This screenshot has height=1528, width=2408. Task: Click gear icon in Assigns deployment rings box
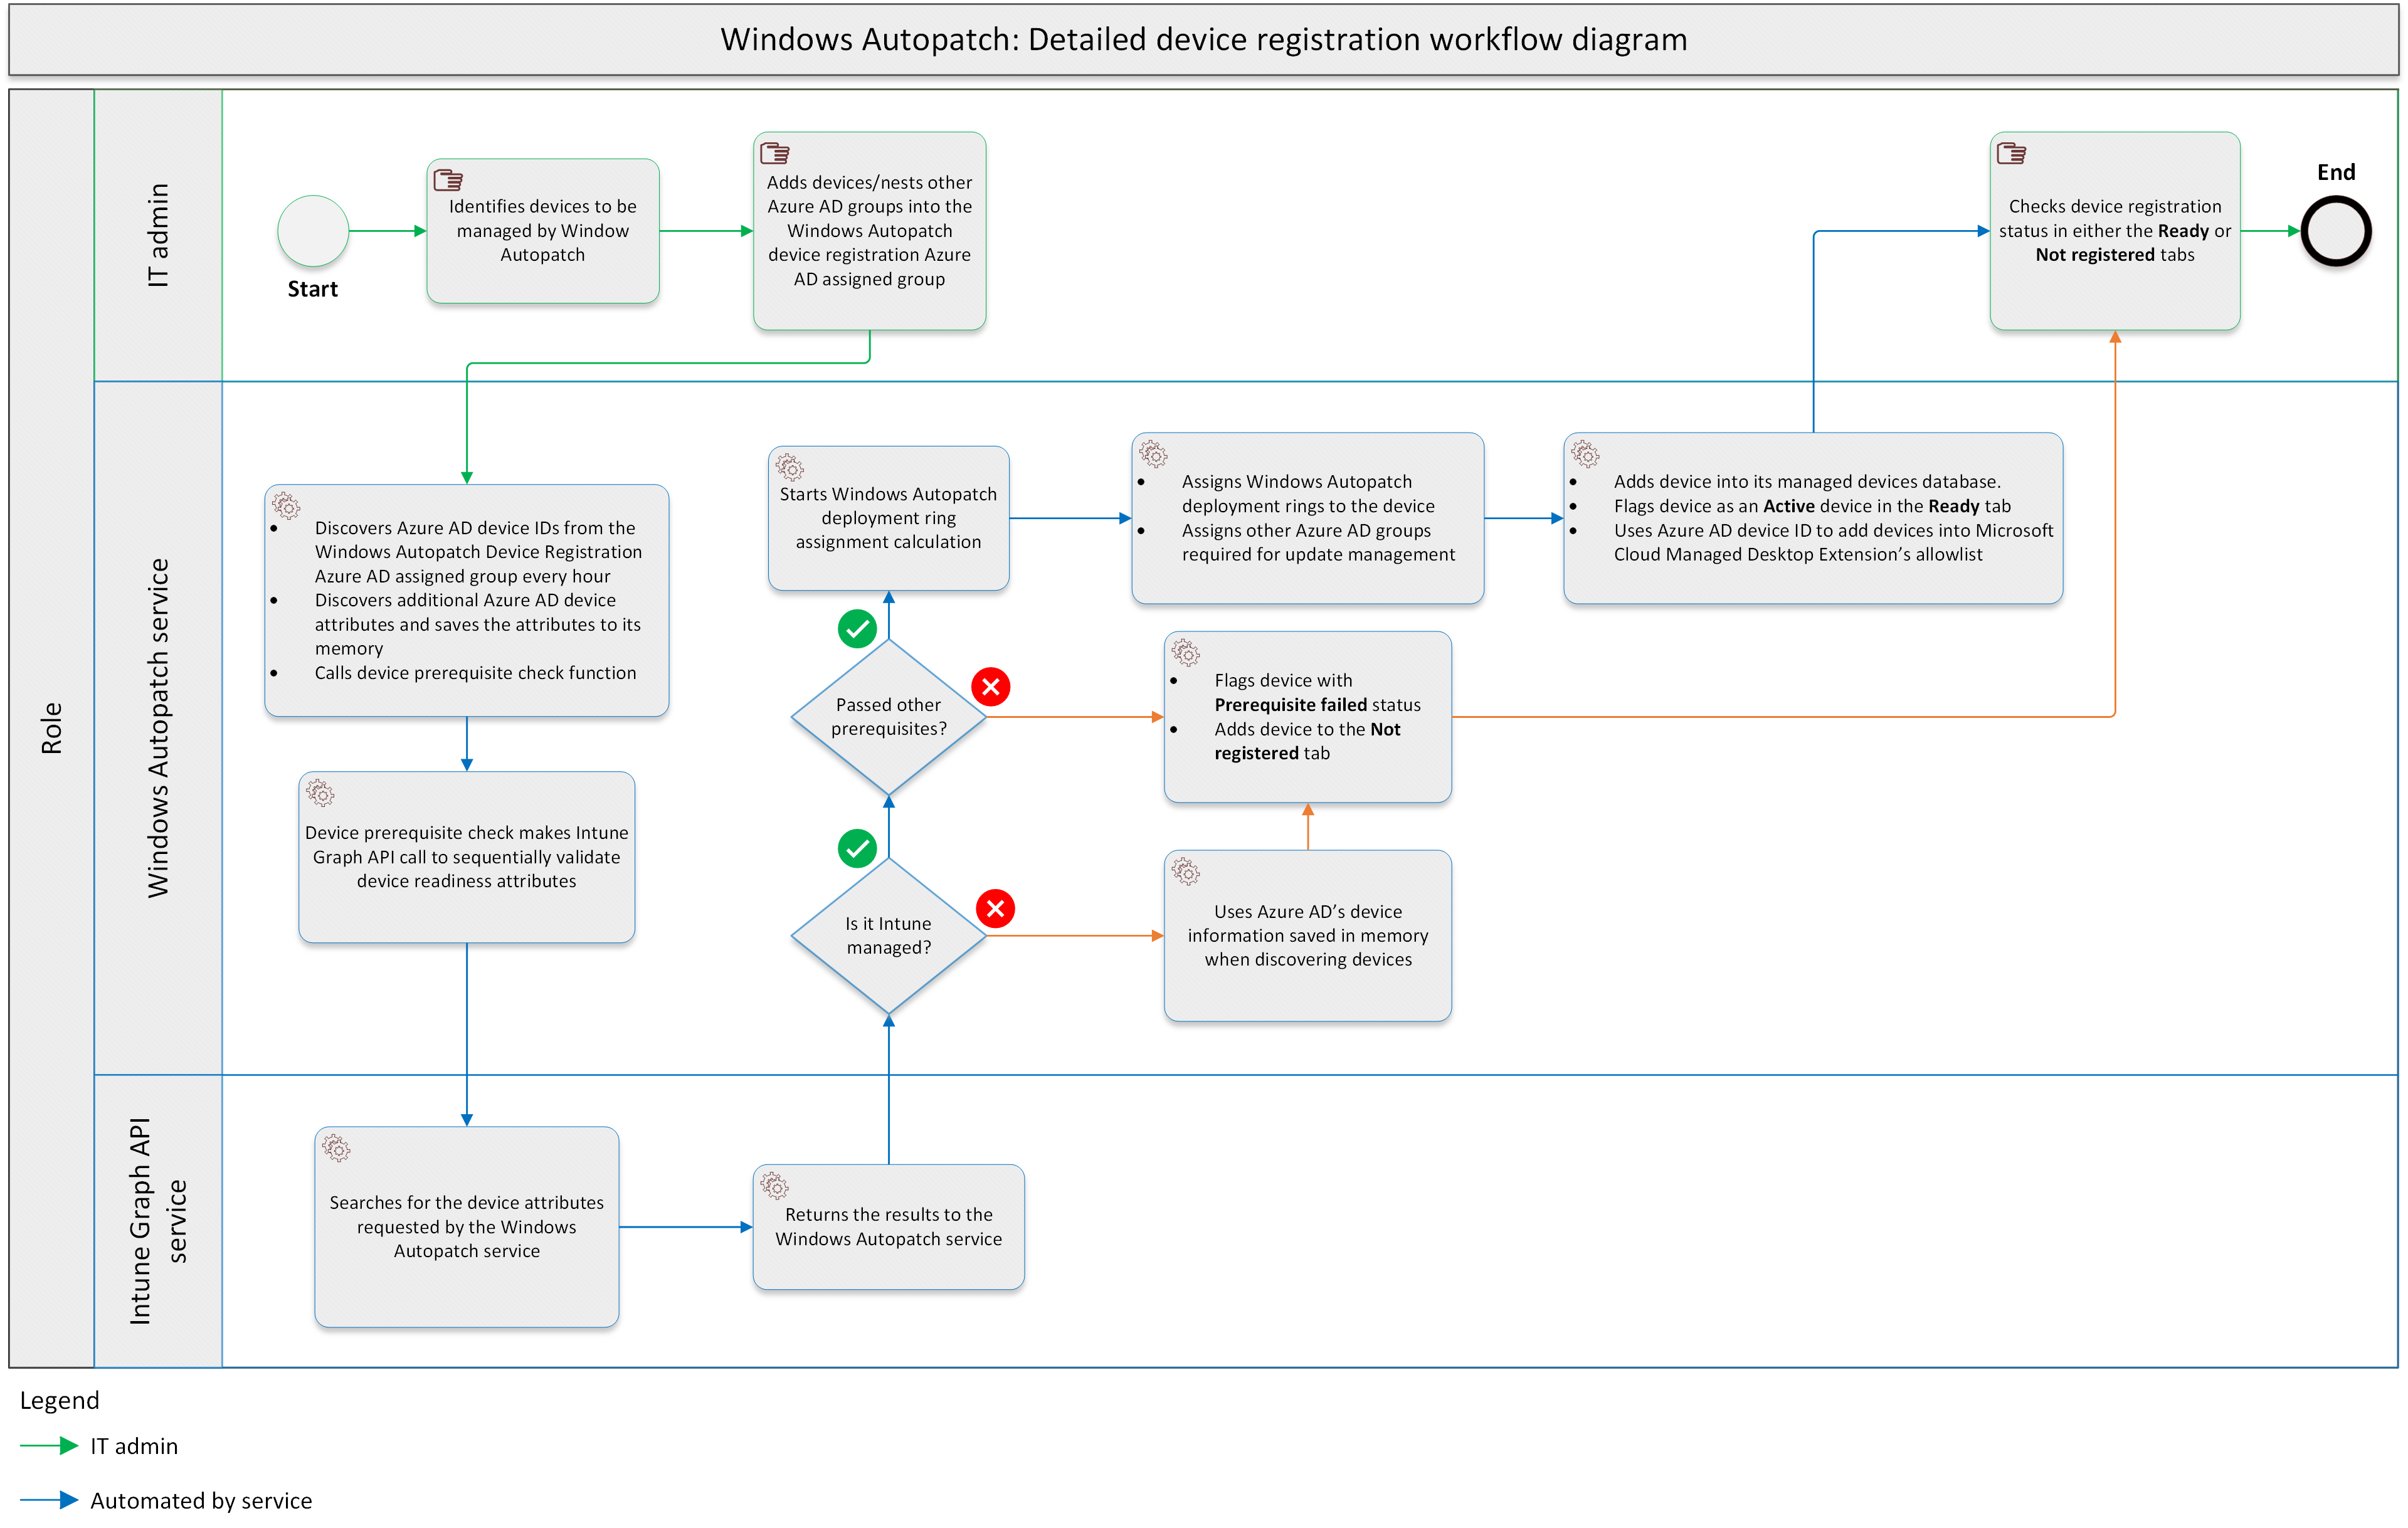point(1153,454)
